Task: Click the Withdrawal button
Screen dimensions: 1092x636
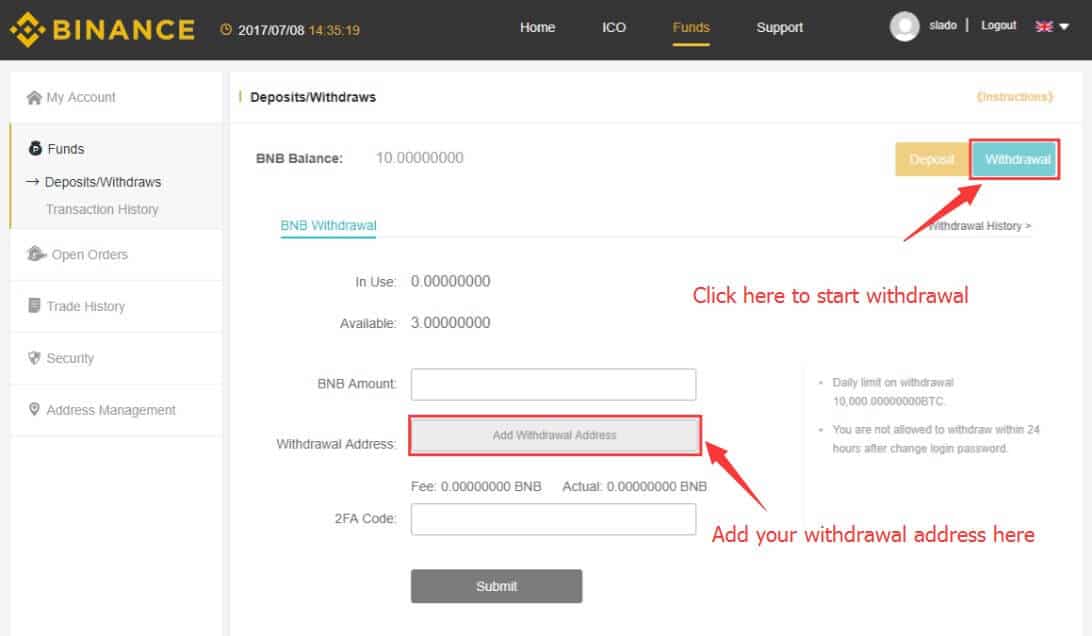Action: 1015,160
